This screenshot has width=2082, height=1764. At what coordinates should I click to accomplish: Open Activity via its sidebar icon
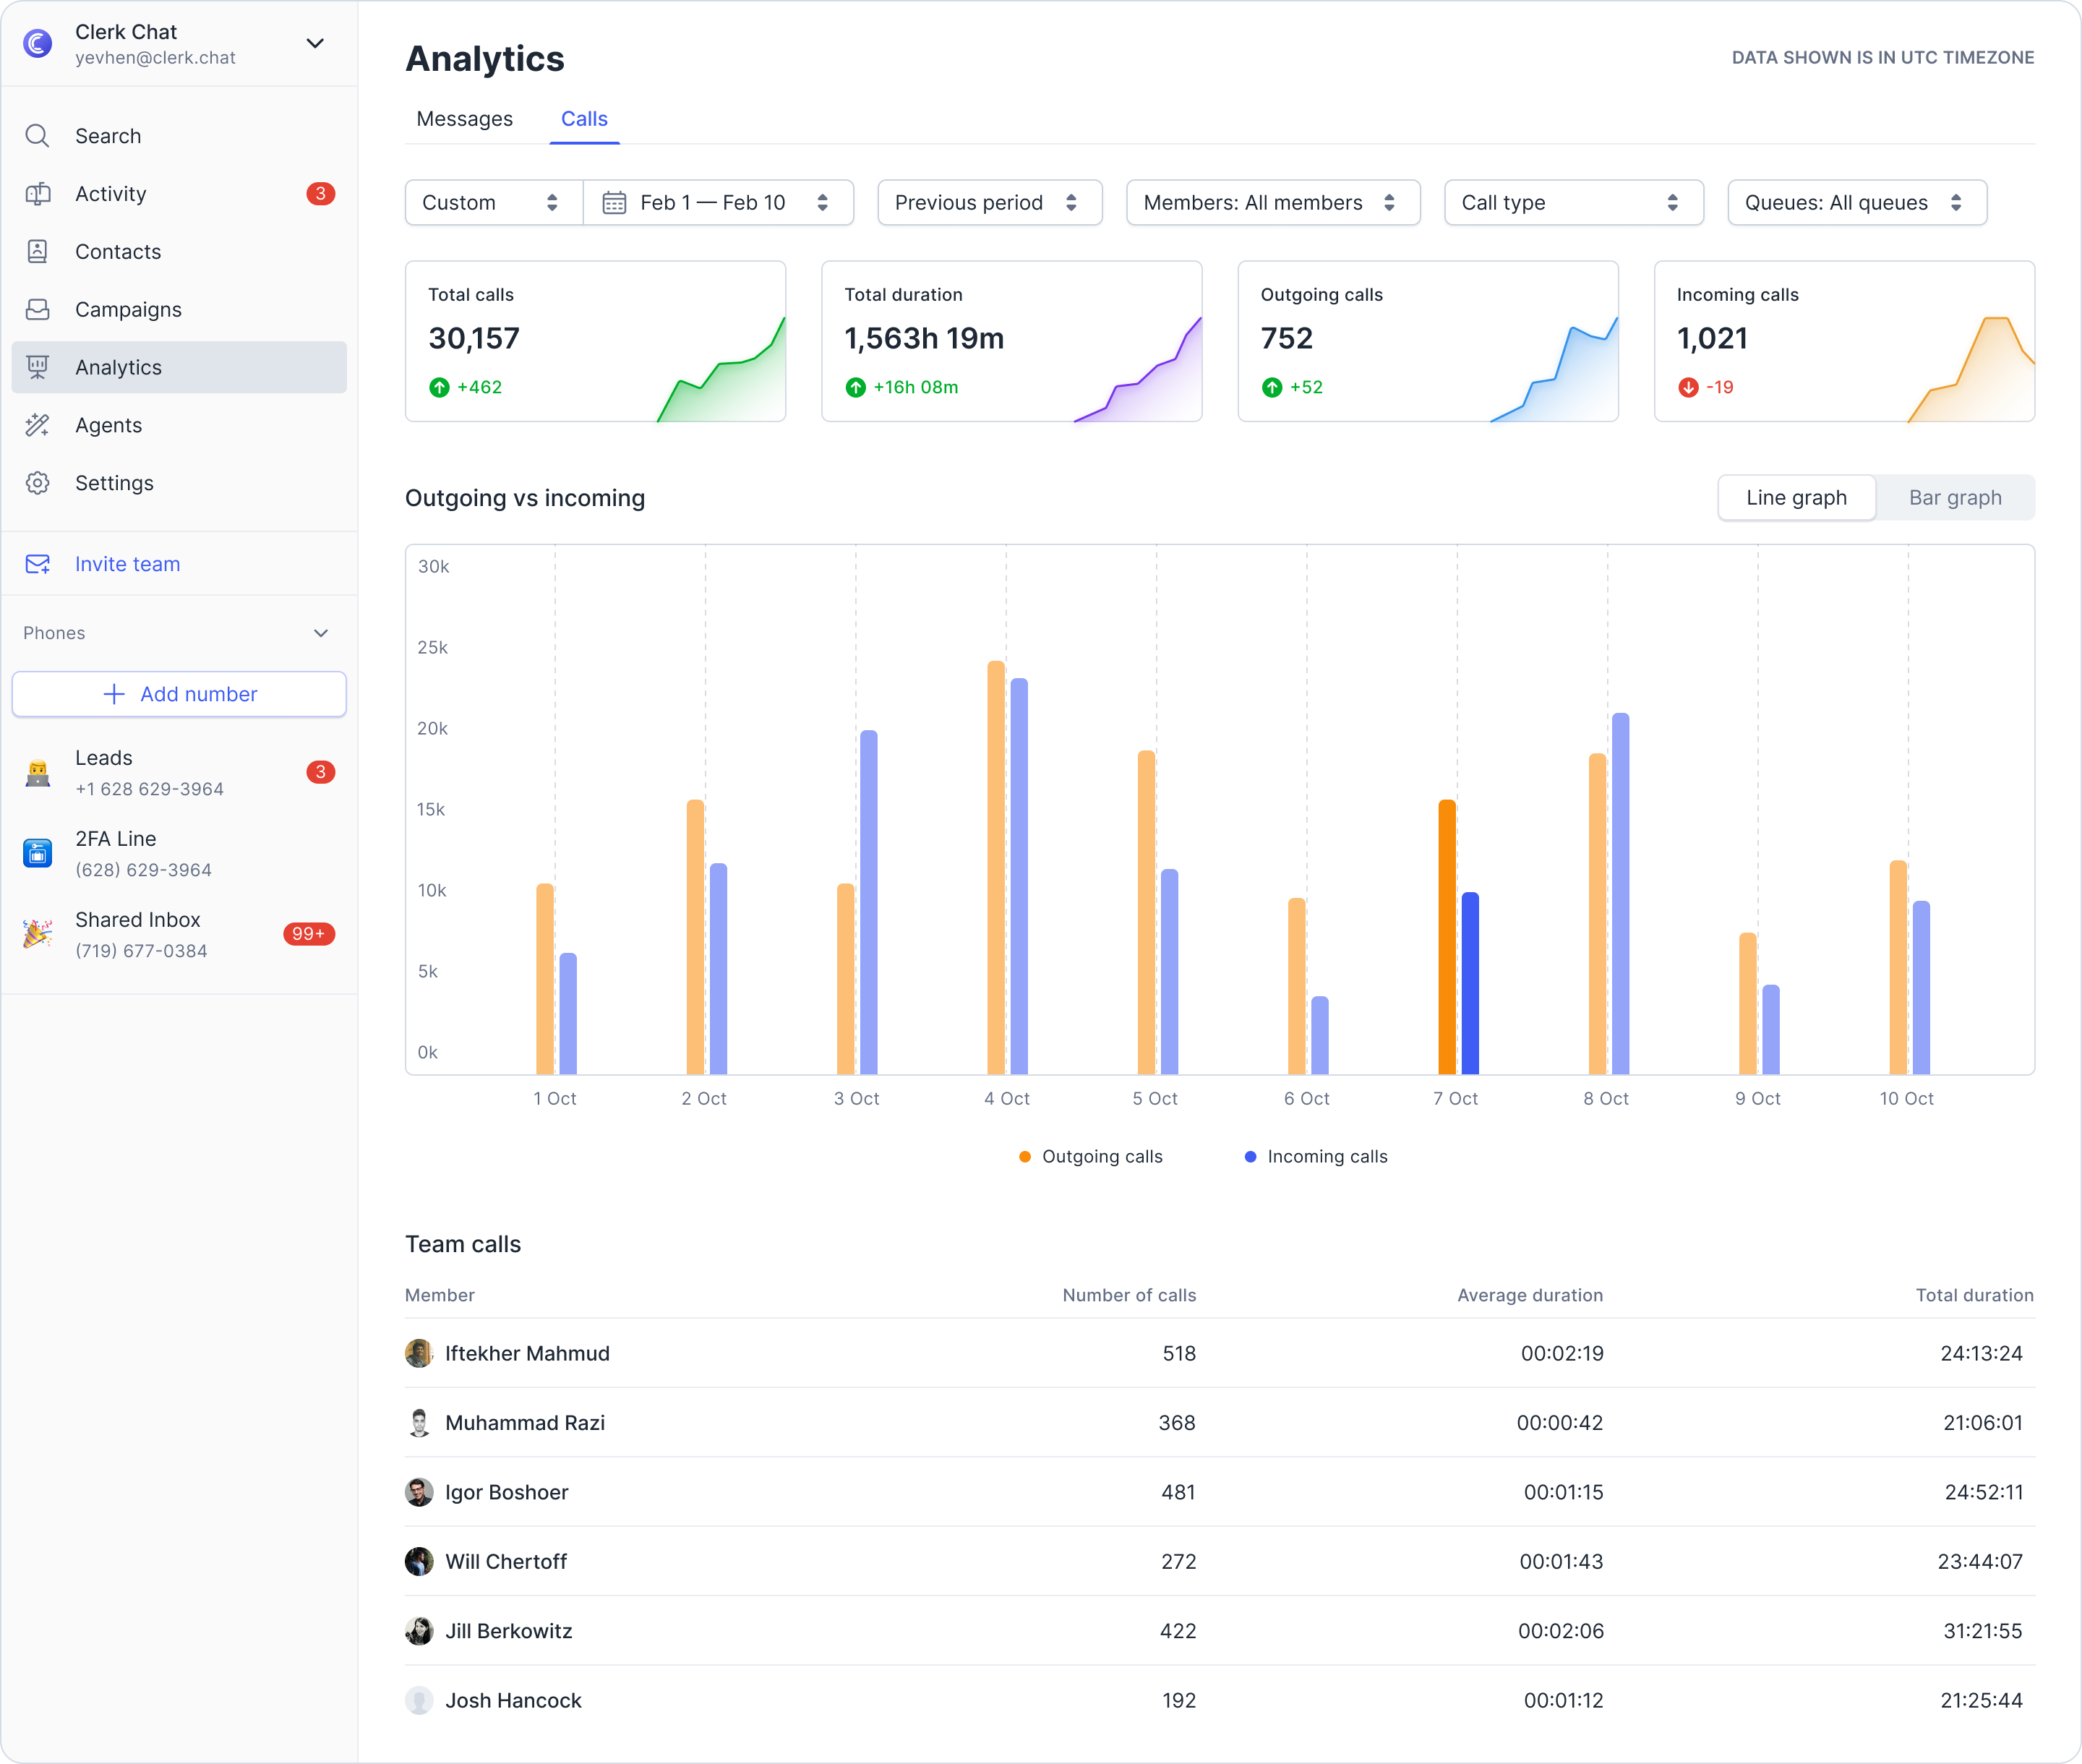[37, 194]
